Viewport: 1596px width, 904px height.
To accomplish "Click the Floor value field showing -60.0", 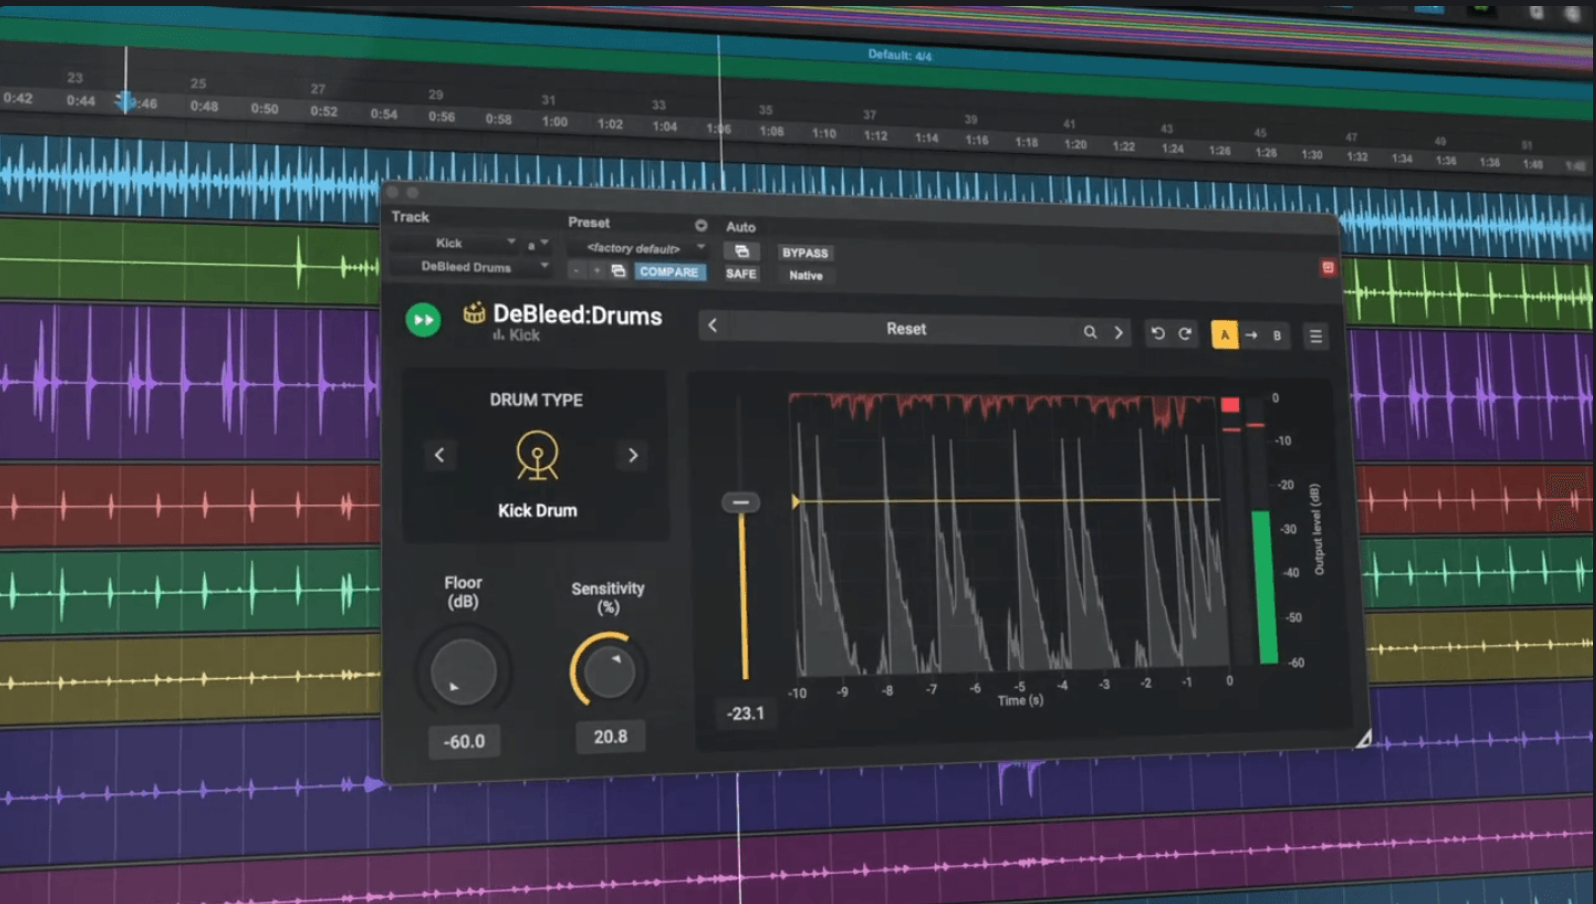I will tap(464, 742).
